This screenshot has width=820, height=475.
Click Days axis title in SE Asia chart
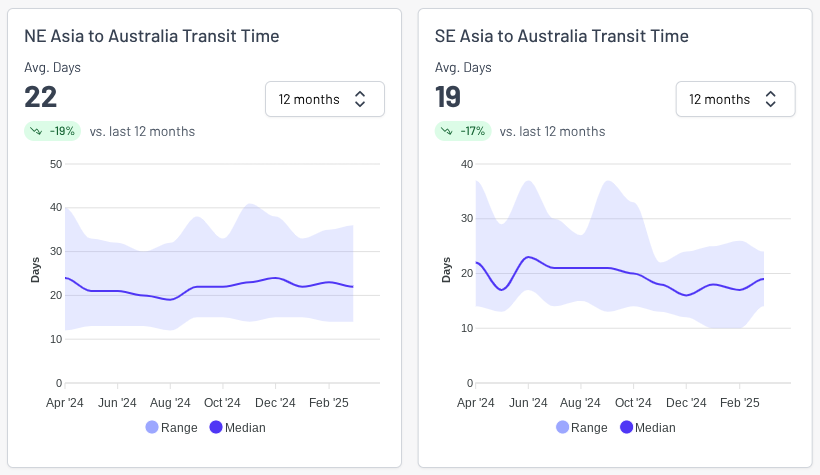click(x=446, y=270)
